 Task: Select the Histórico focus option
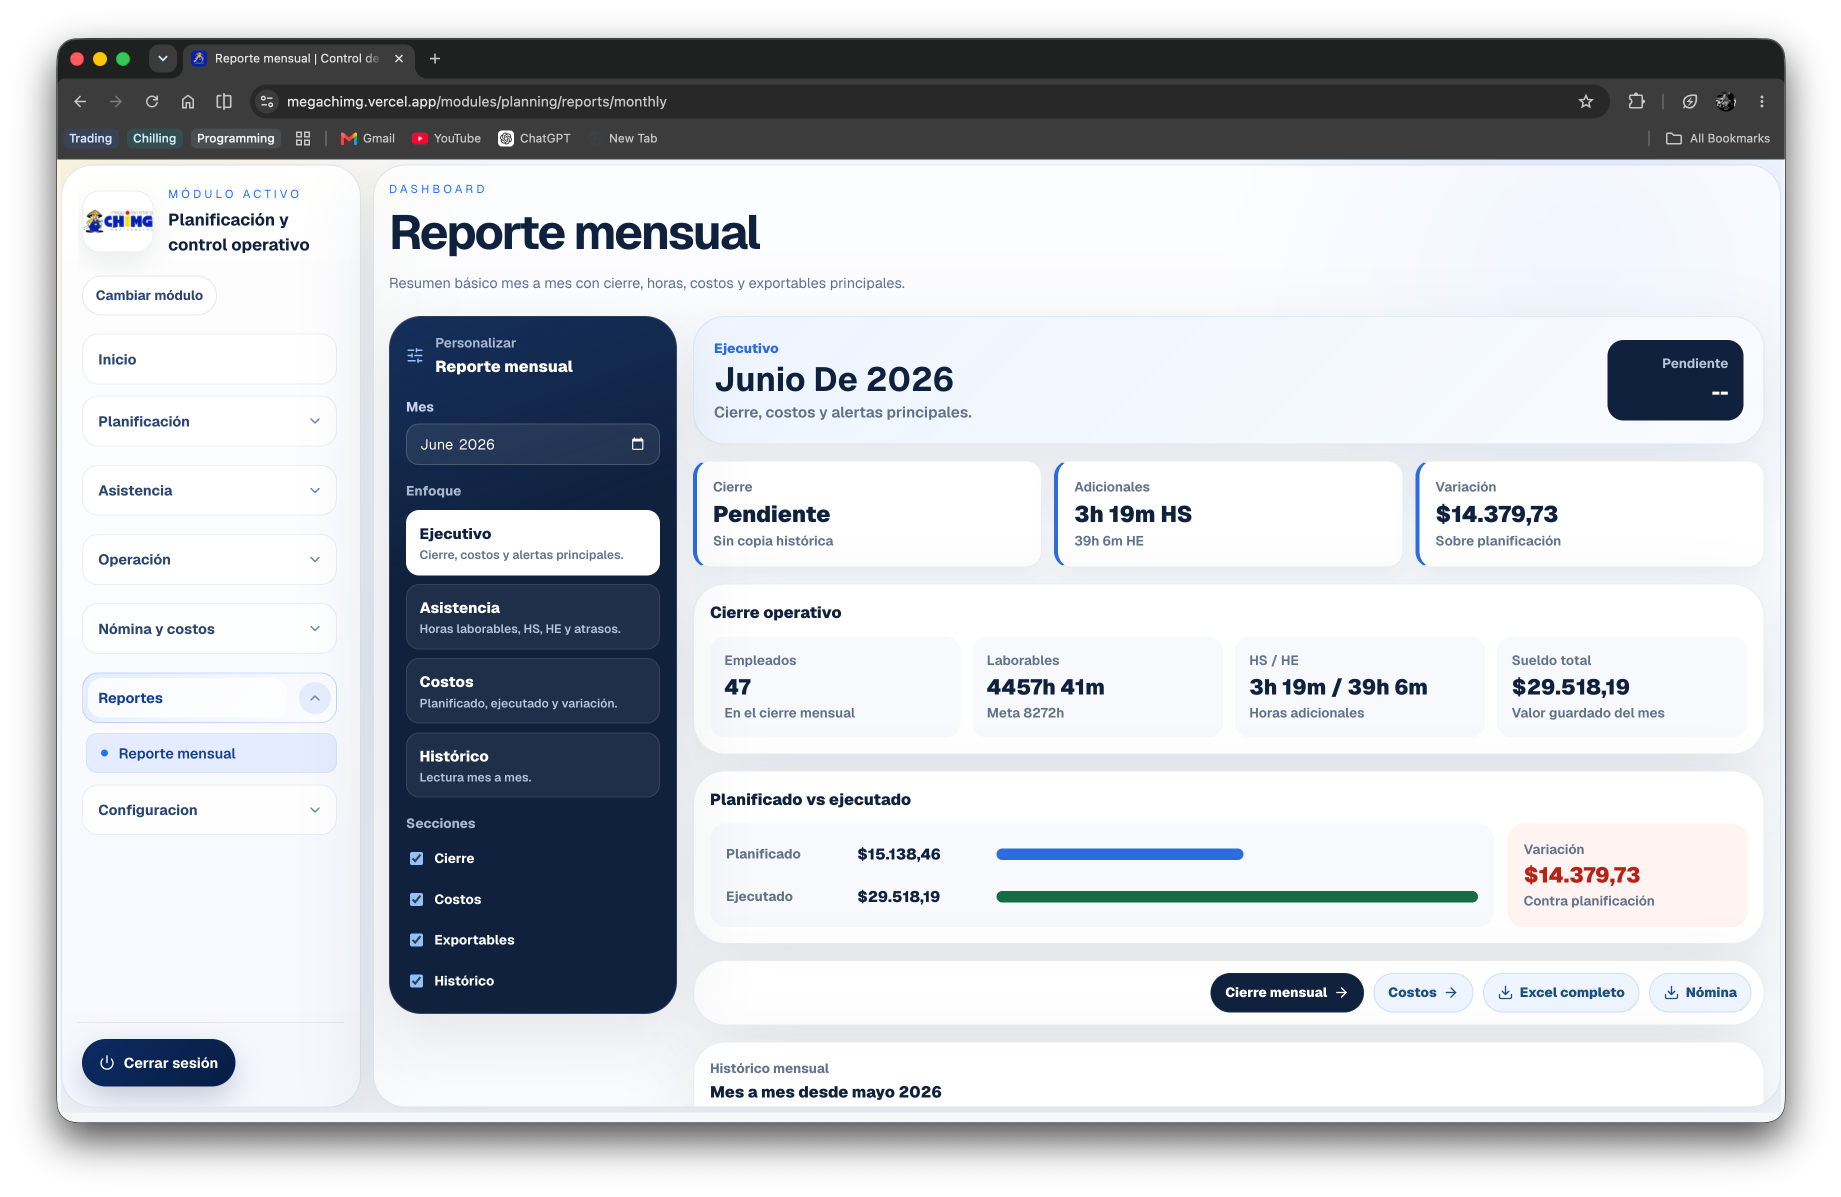click(x=532, y=765)
